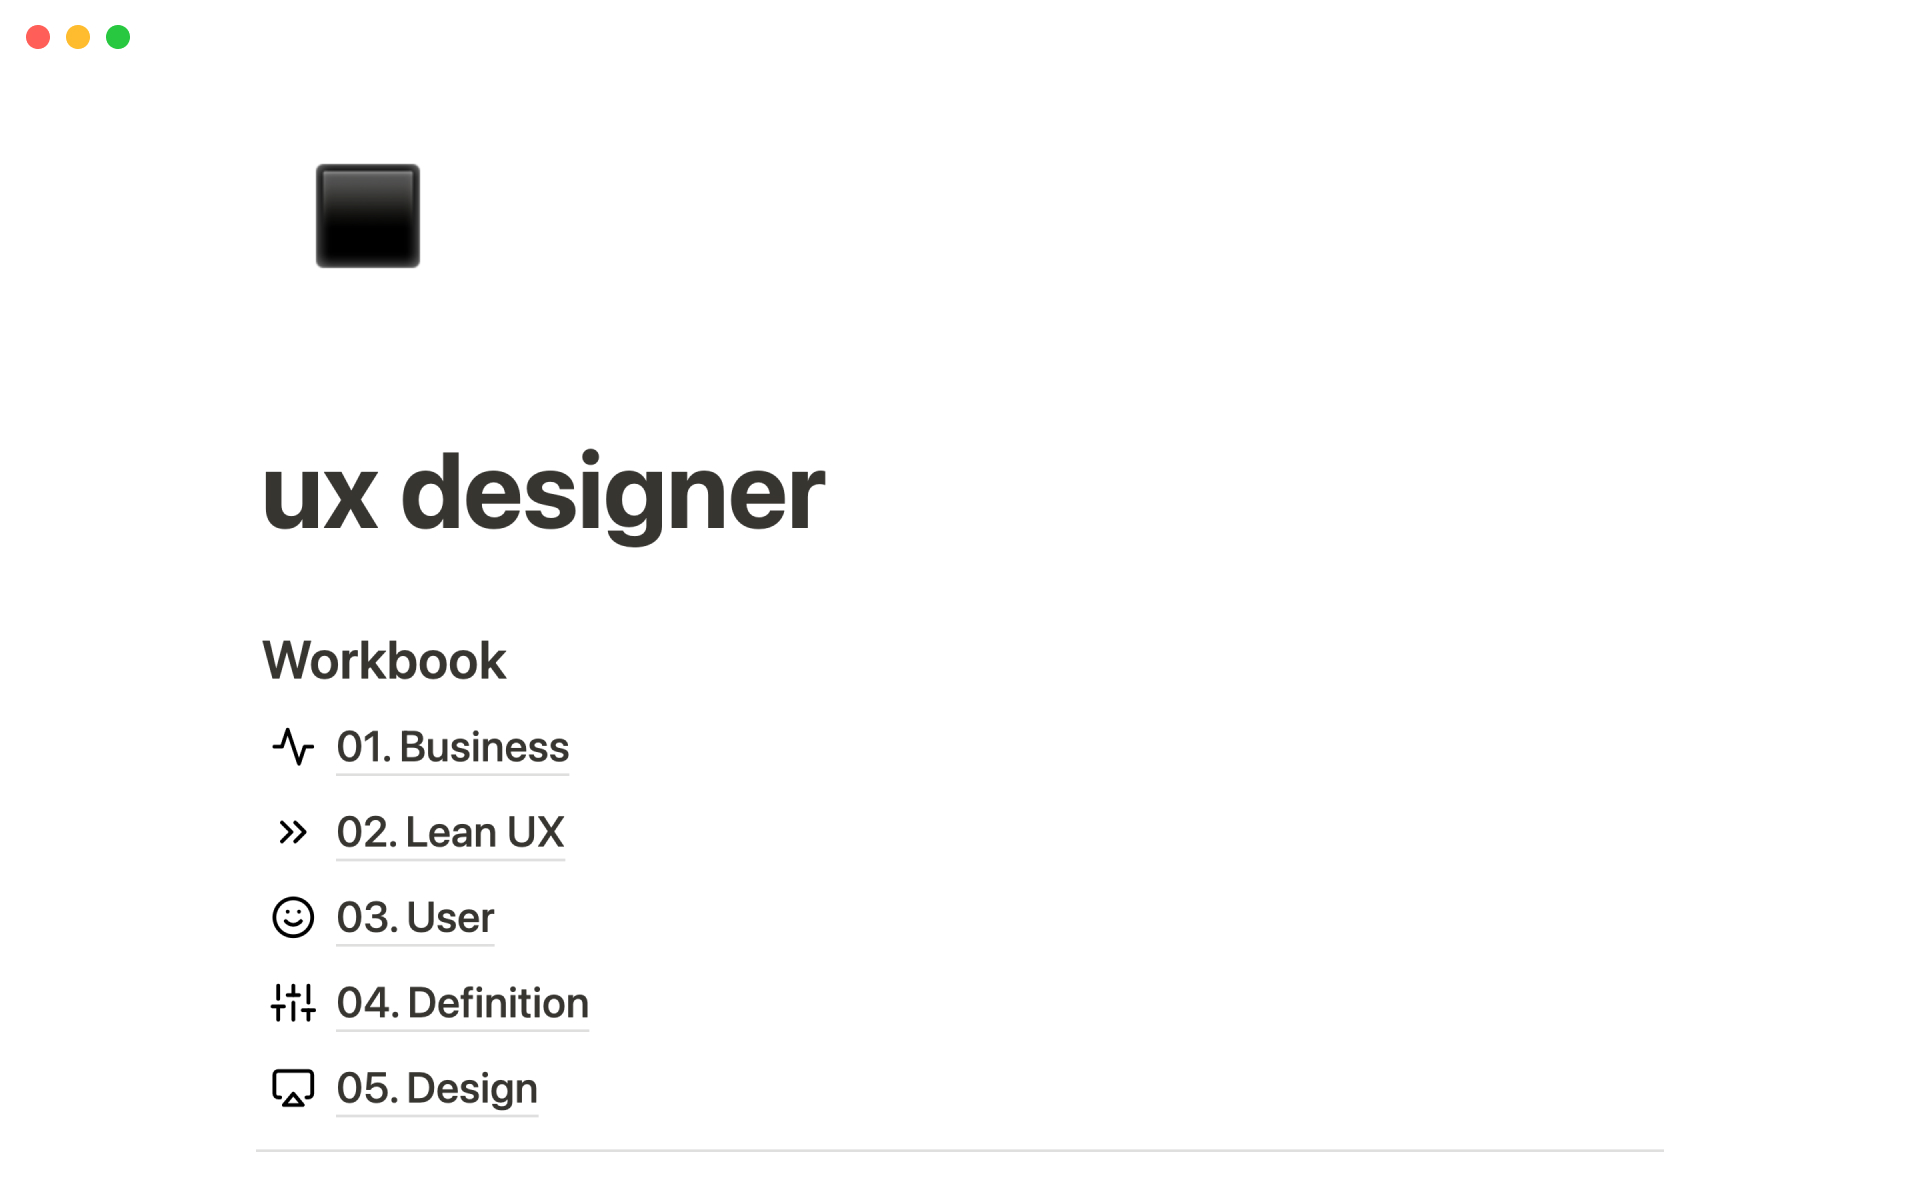Click the word "designer" in the page title

click(x=612, y=494)
